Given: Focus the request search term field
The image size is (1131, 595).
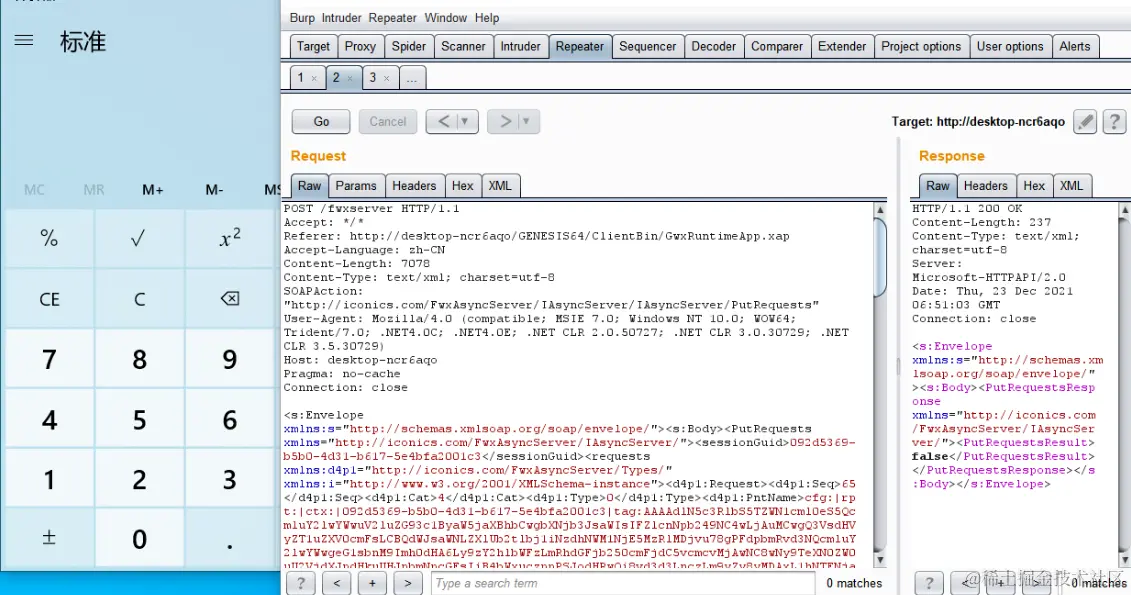Looking at the screenshot, I should click(x=622, y=583).
